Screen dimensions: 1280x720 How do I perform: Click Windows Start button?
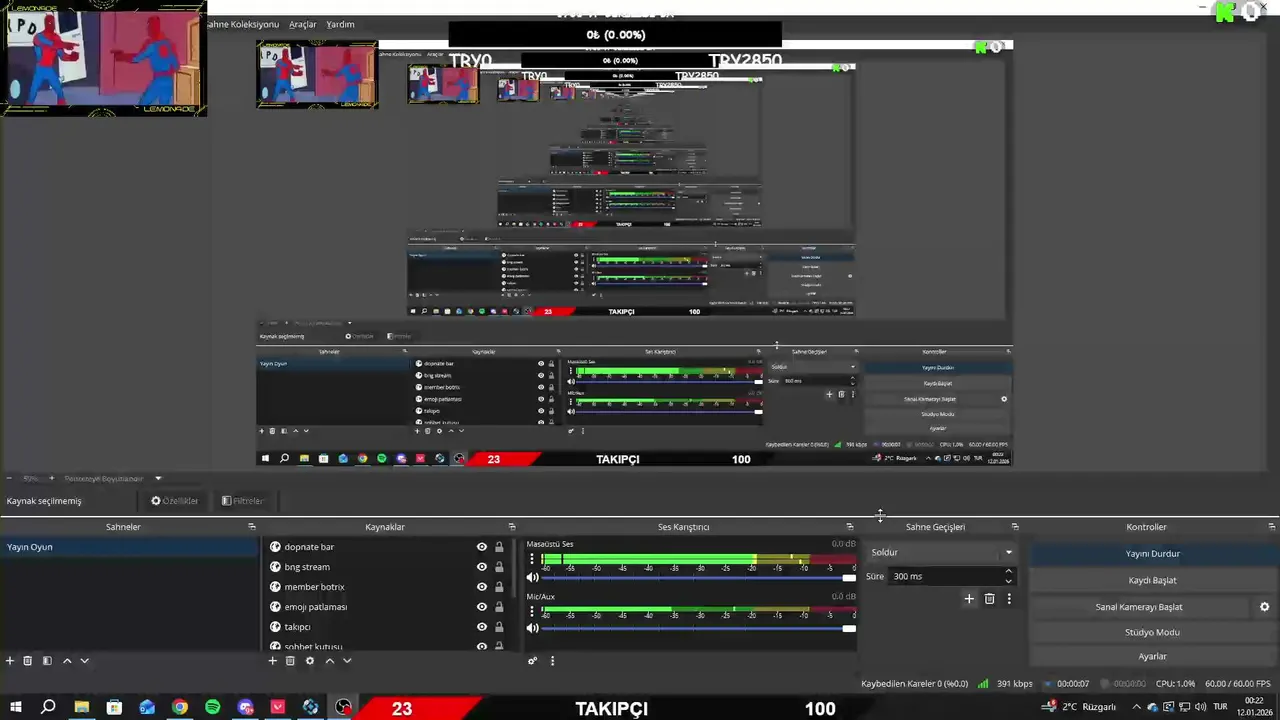point(16,707)
